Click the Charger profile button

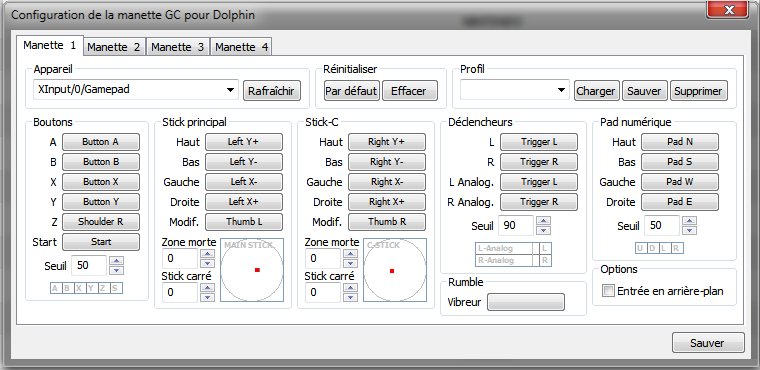pyautogui.click(x=596, y=91)
